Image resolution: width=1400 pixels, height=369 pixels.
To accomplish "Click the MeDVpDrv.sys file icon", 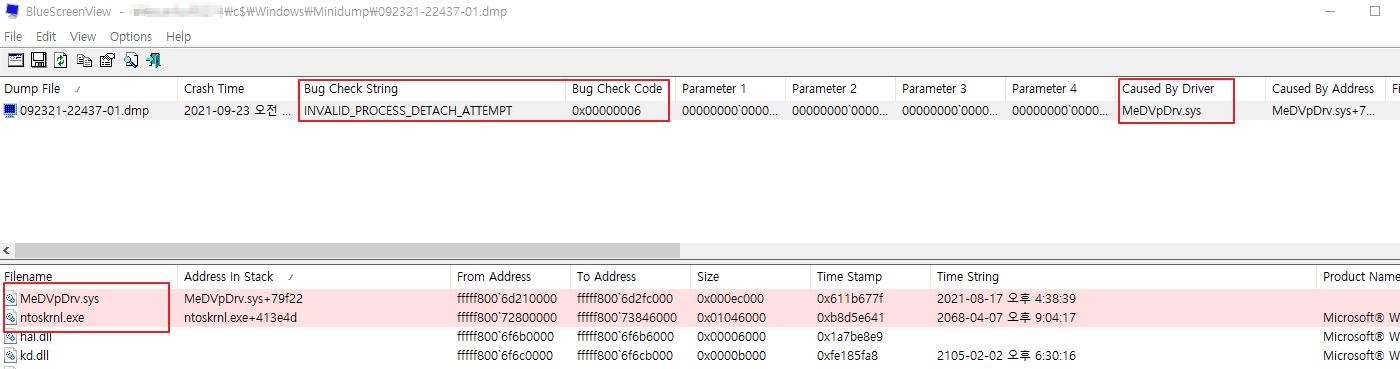I will [x=11, y=299].
